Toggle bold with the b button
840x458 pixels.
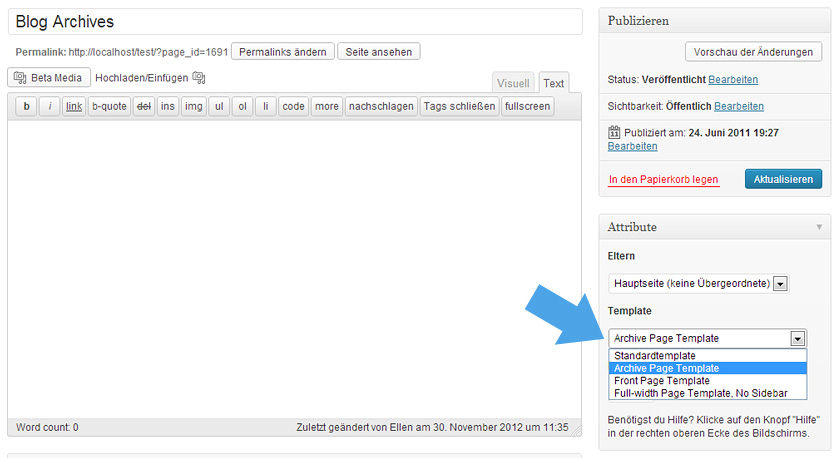point(26,106)
